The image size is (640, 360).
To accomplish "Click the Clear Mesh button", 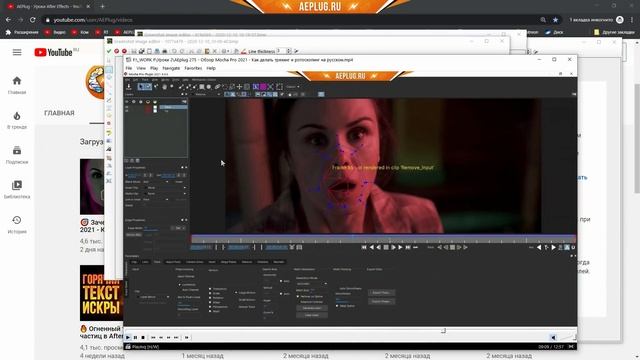I will 312,315.
